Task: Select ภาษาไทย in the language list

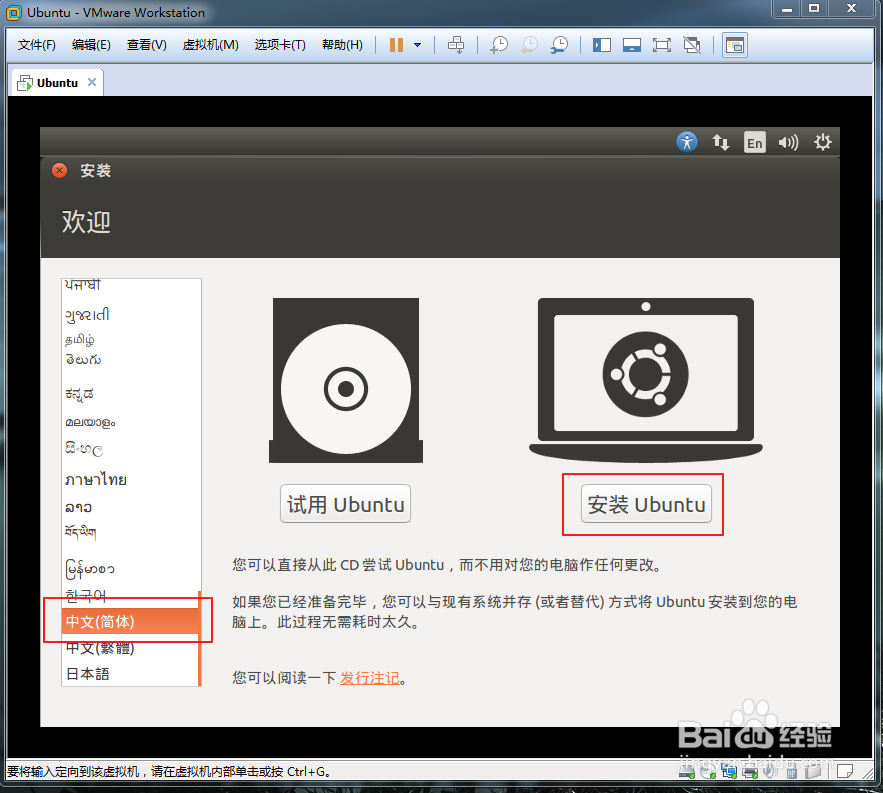Action: [131, 479]
